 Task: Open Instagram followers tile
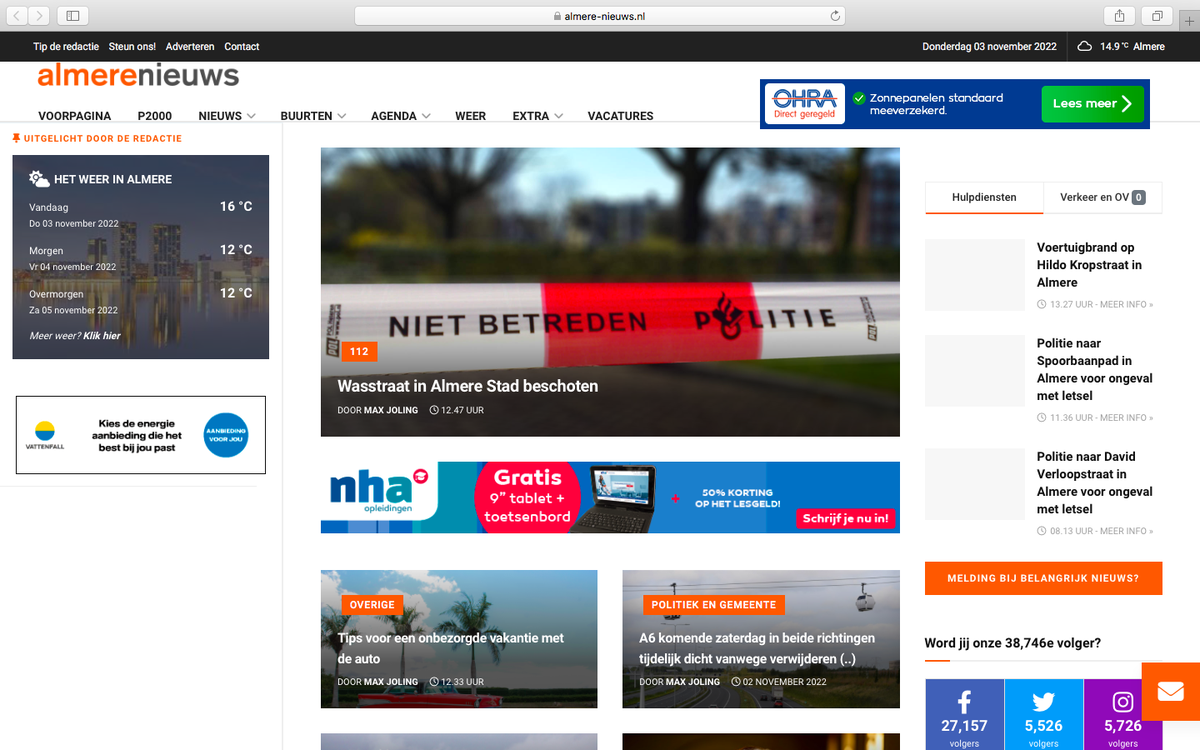point(1123,714)
